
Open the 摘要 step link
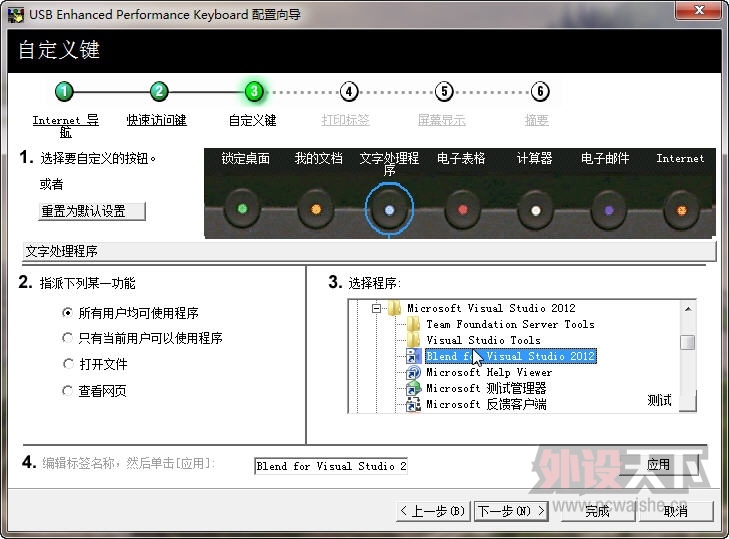click(x=537, y=120)
